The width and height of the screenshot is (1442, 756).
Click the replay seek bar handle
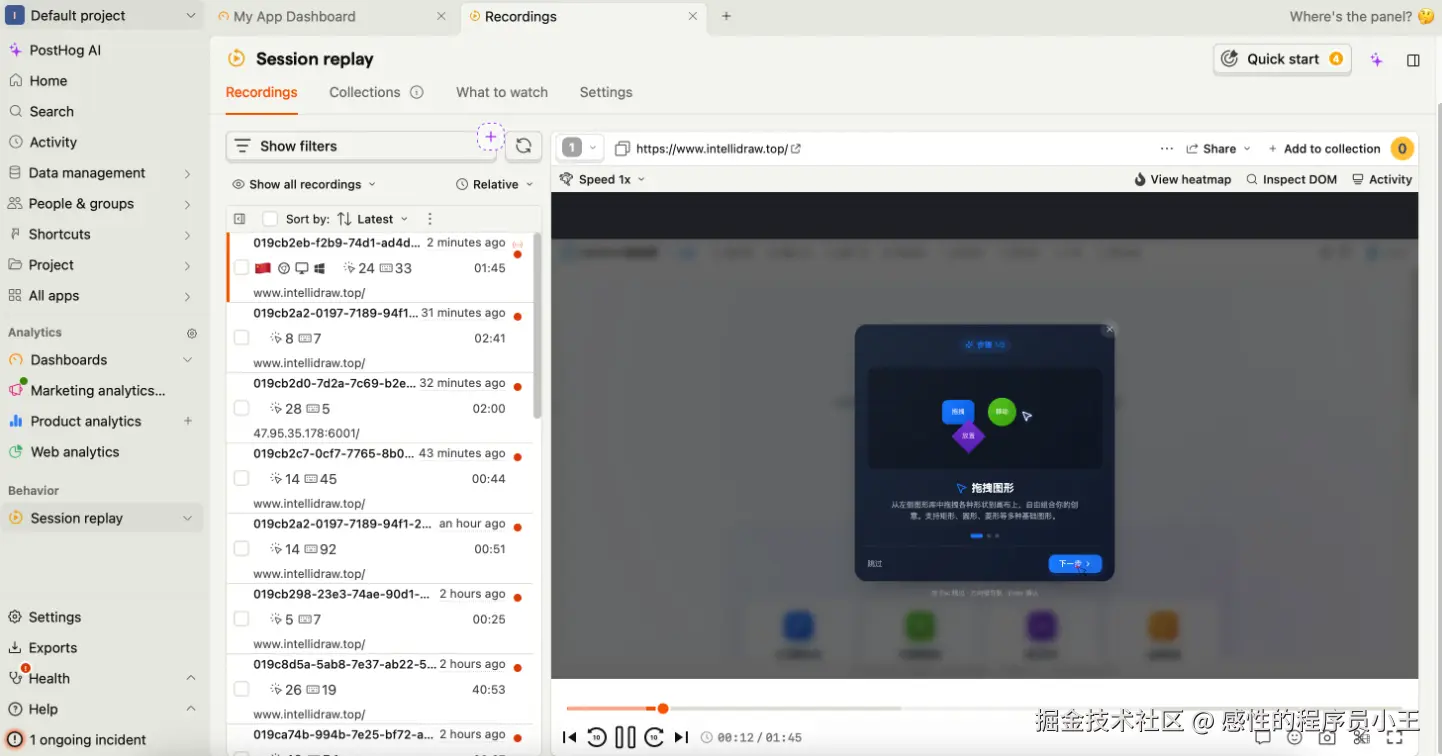tap(662, 709)
